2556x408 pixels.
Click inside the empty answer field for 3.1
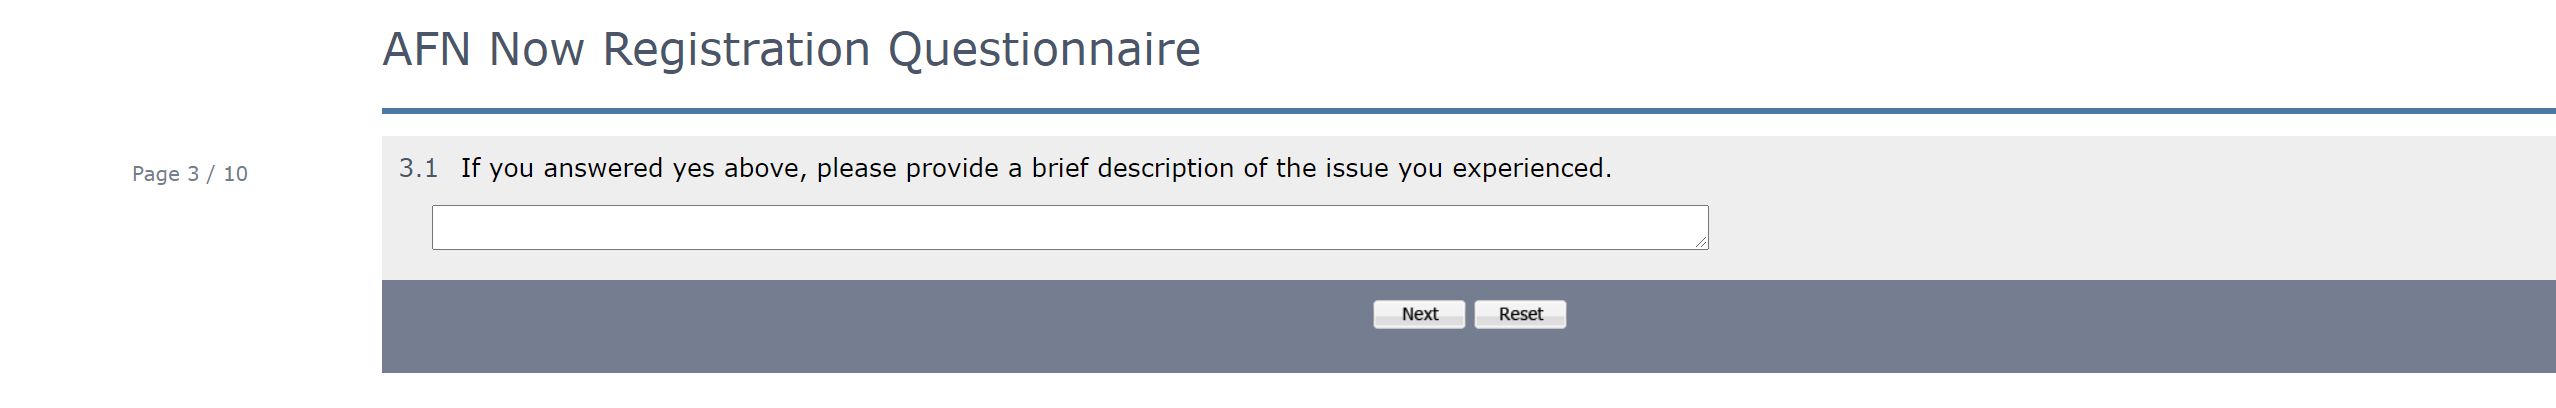coord(1069,228)
